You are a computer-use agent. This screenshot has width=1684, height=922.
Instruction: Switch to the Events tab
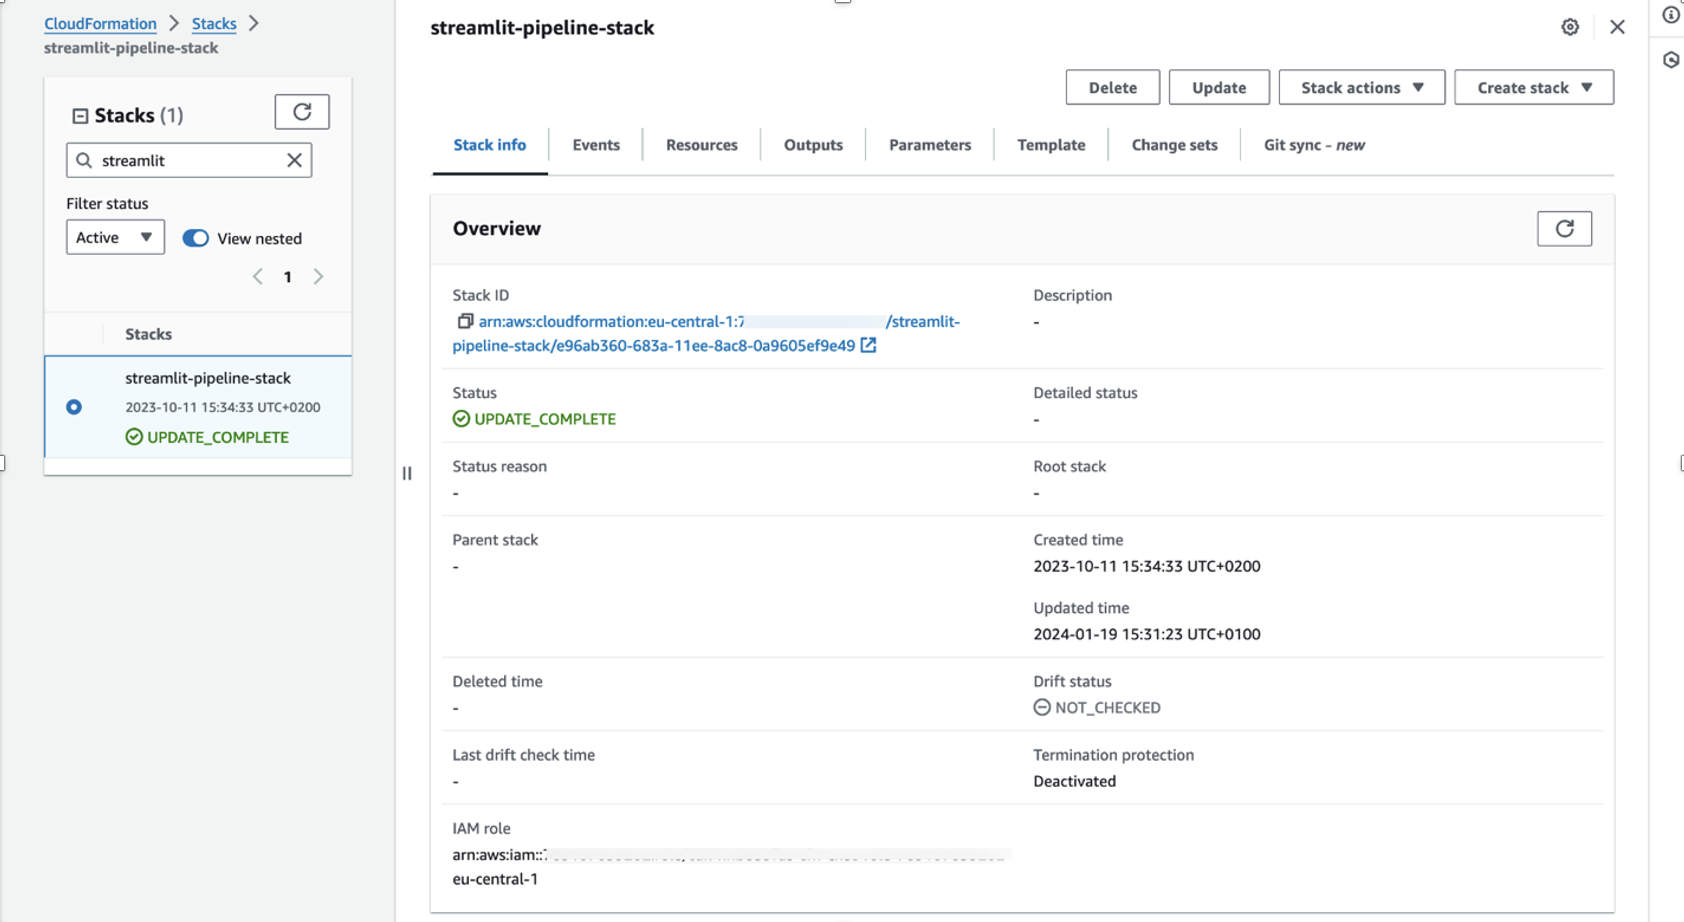[x=596, y=145]
